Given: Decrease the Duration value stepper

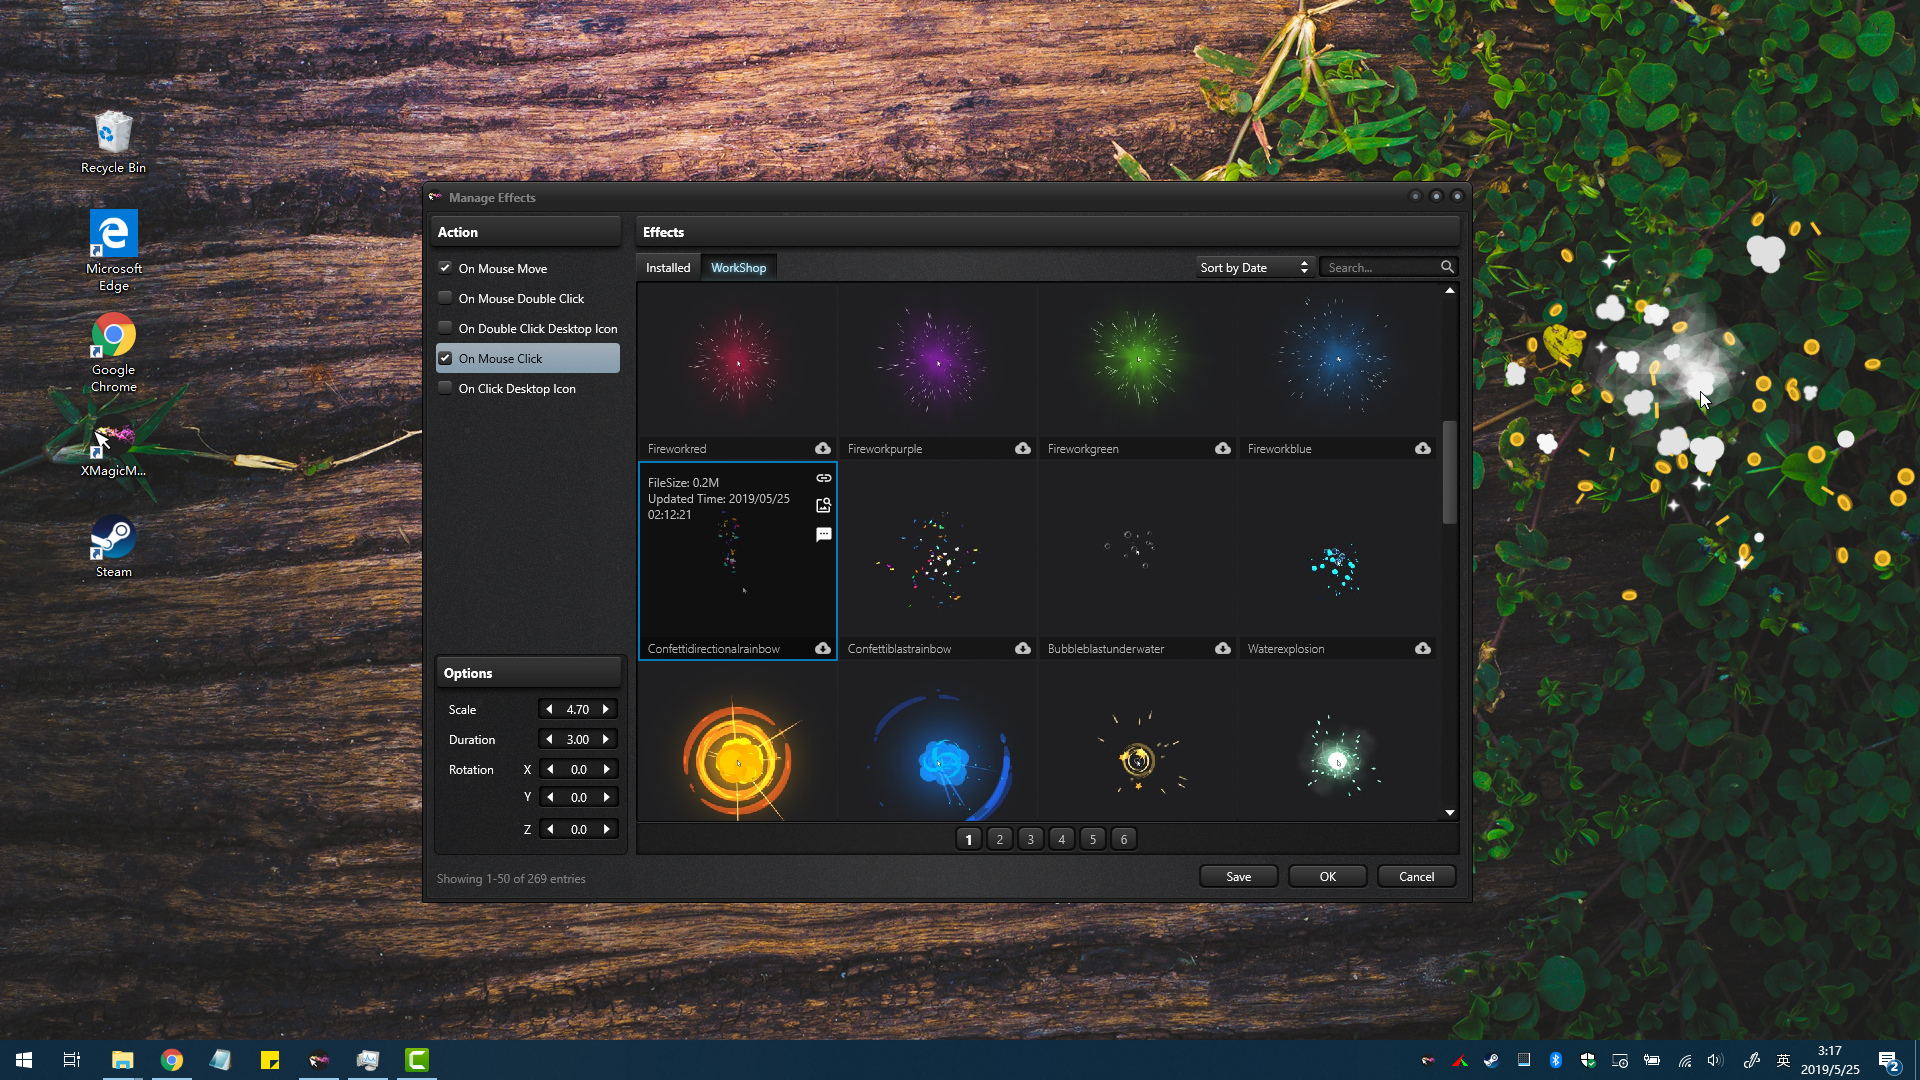Looking at the screenshot, I should click(x=549, y=738).
